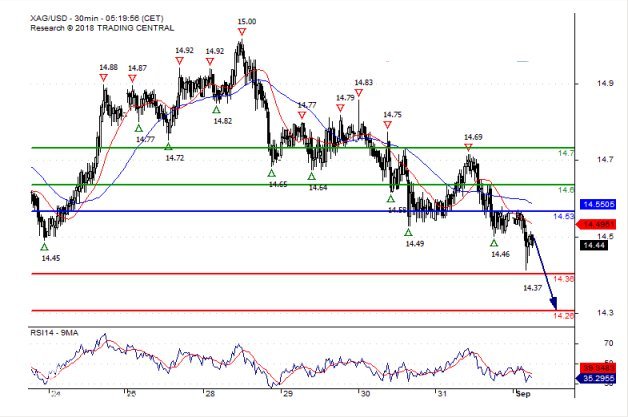Select the red peak marker at 14.83
628x417 pixels.
pos(358,93)
